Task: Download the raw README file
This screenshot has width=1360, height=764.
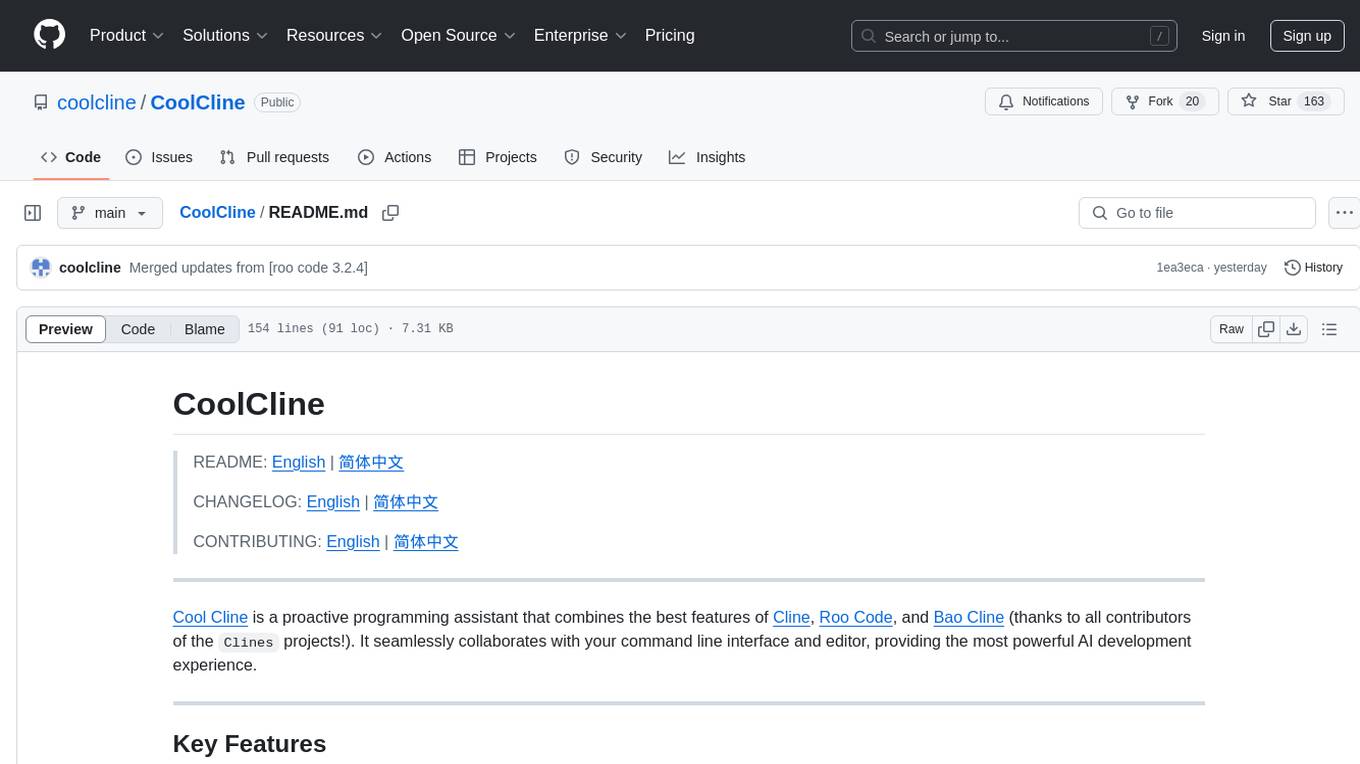Action: [x=1293, y=329]
